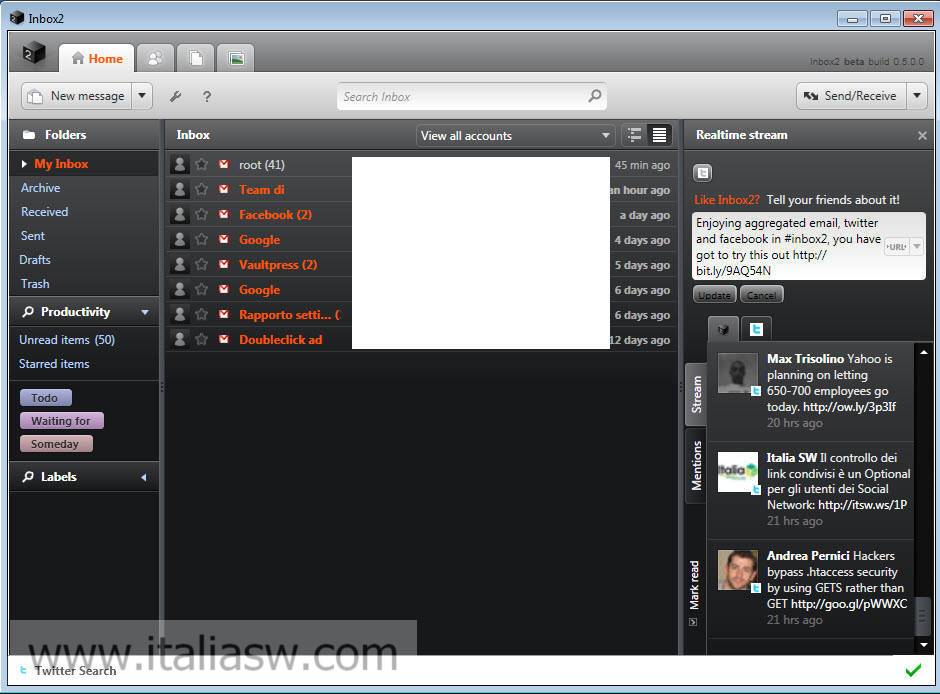Star the Team di message
Screen dimensions: 940x694
(201, 189)
